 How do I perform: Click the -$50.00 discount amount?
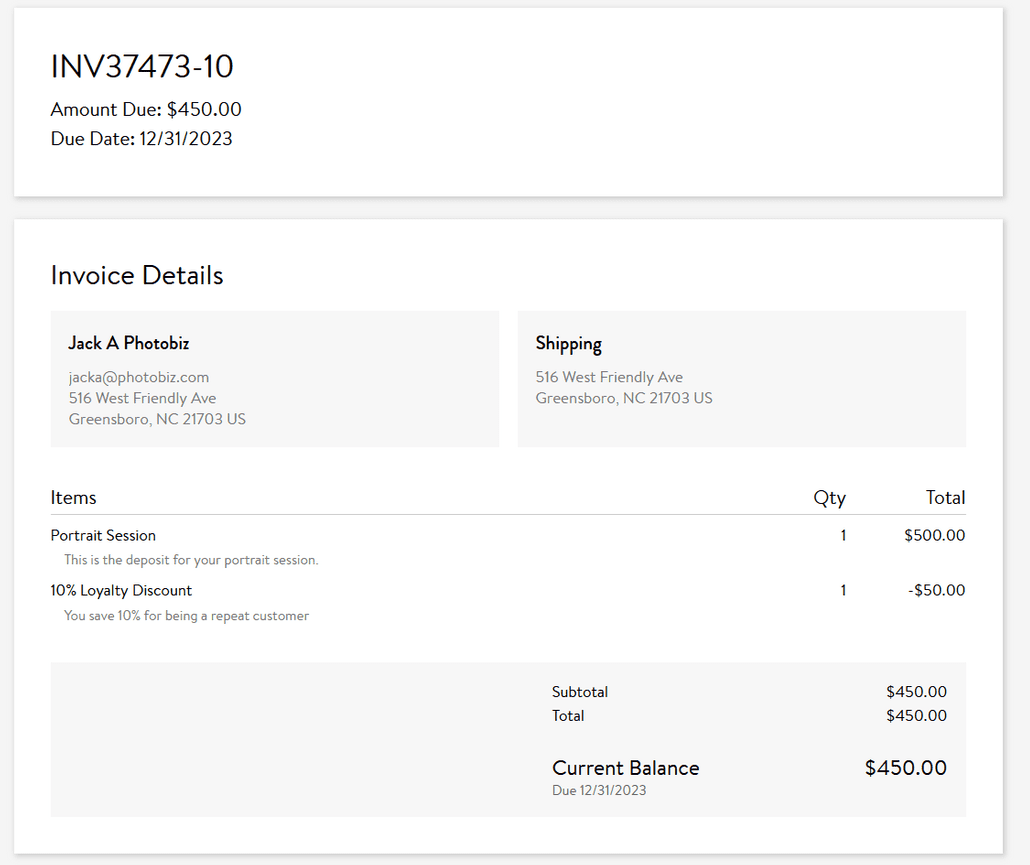click(936, 590)
